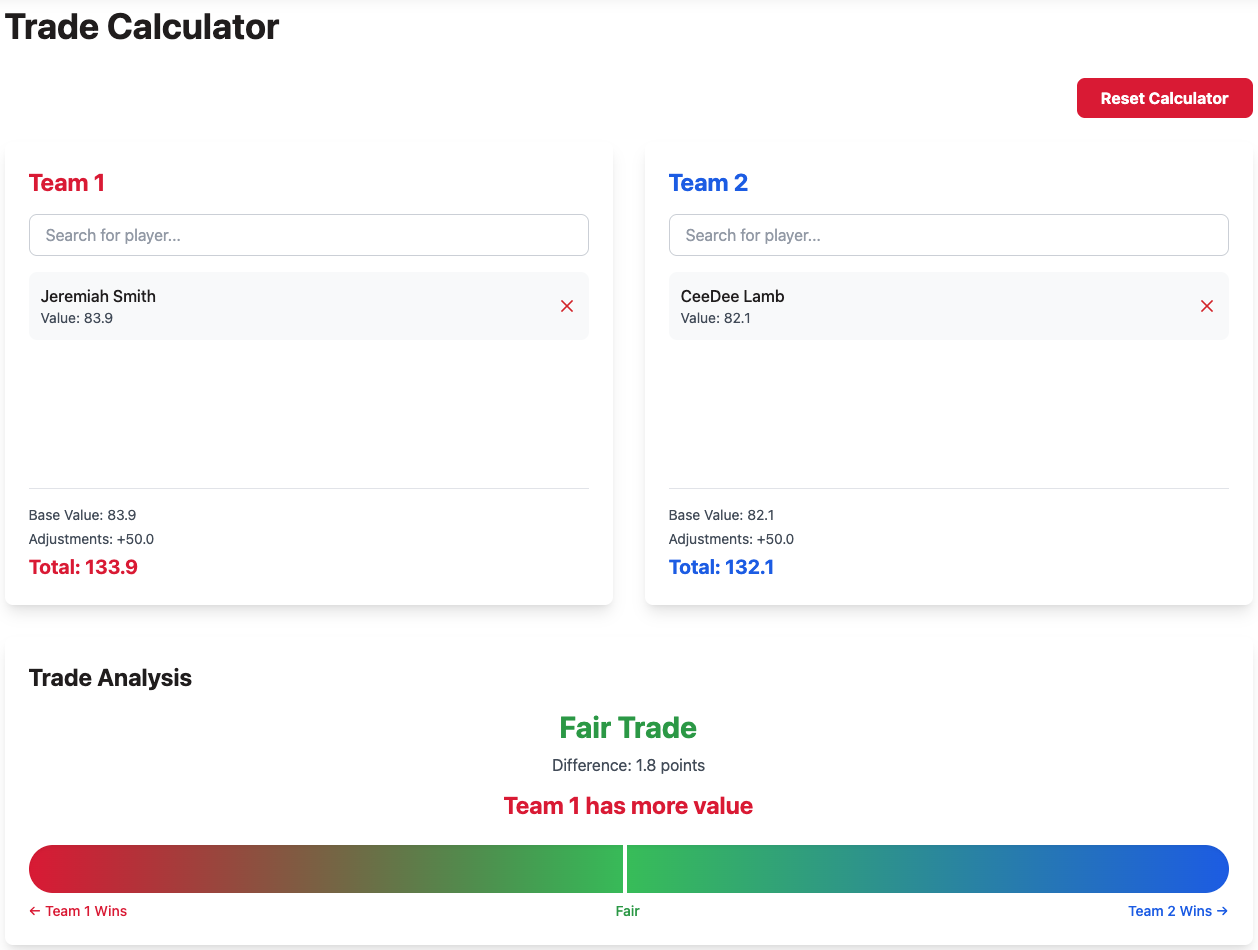Click the 'Fair Trade' result text
The image size is (1258, 950).
[628, 727]
